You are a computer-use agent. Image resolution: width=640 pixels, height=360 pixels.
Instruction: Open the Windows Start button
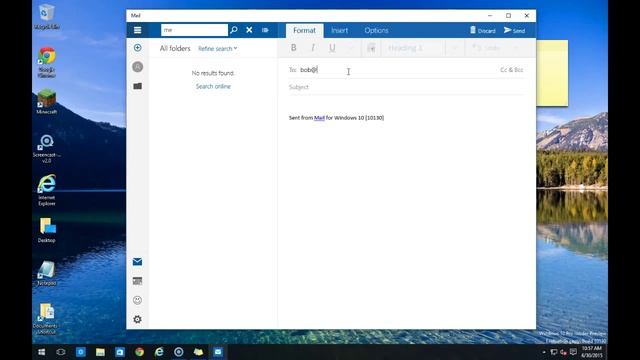[x=41, y=352]
